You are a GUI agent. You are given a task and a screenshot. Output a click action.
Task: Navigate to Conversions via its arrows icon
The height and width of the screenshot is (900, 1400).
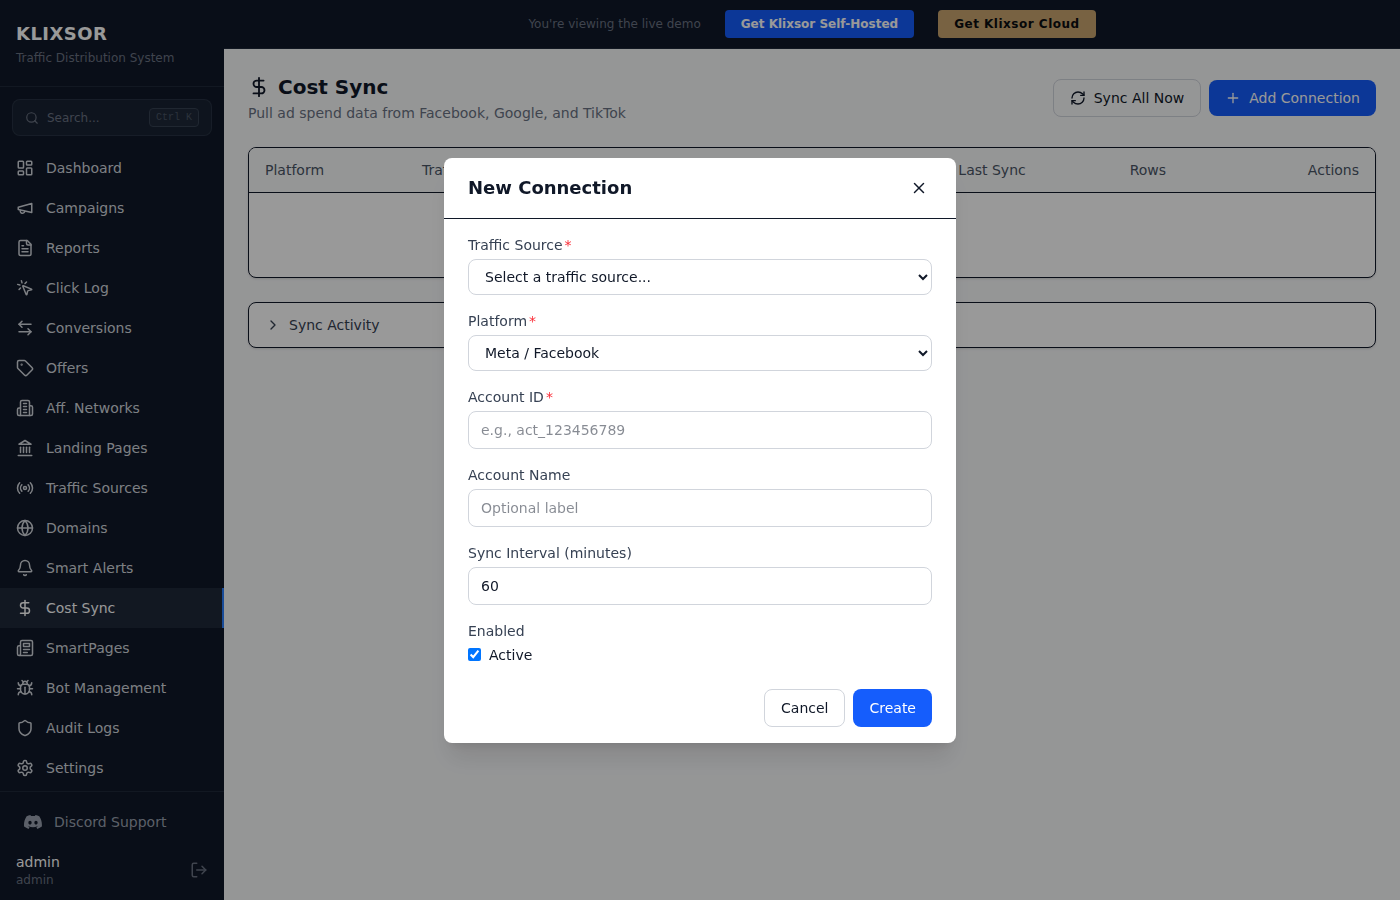(24, 328)
